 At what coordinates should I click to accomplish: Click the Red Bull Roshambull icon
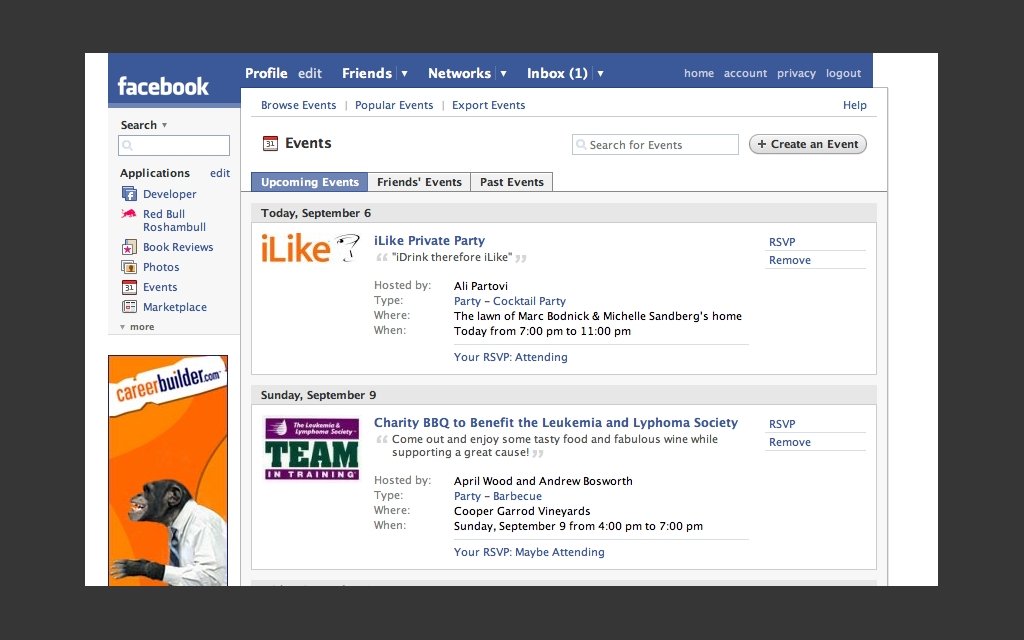pos(129,213)
